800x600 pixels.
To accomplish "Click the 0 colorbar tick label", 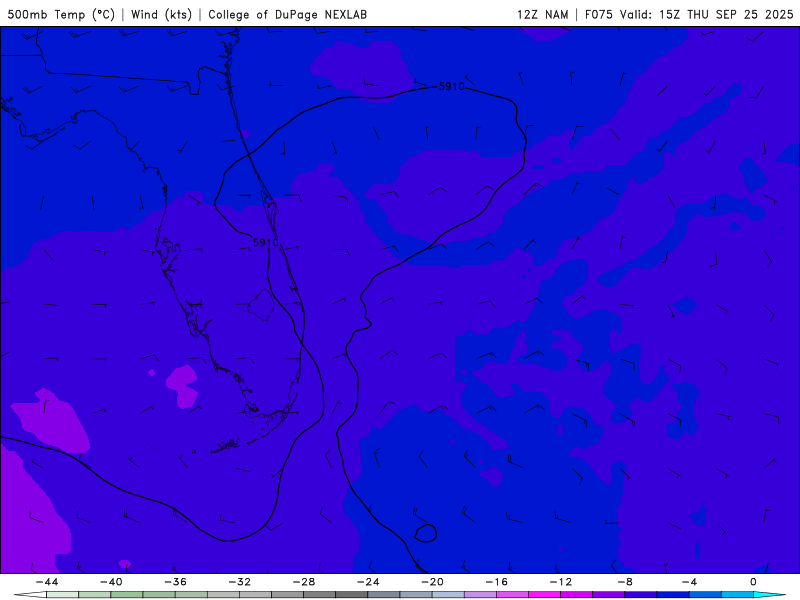I will (754, 582).
